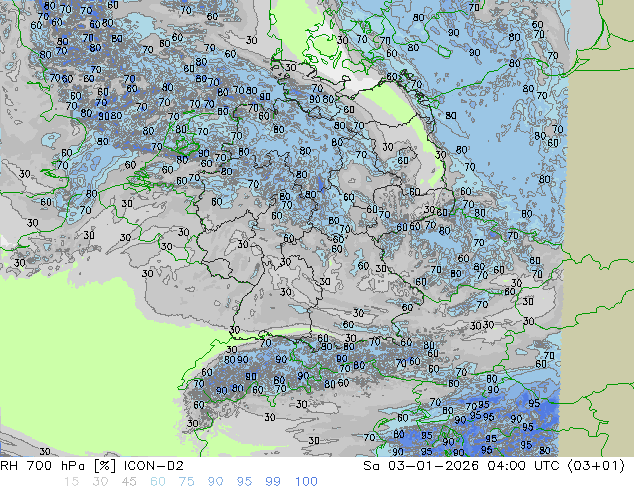This screenshot has width=634, height=490.
Task: Select the legend value 30 in the color scale
Action: click(100, 482)
